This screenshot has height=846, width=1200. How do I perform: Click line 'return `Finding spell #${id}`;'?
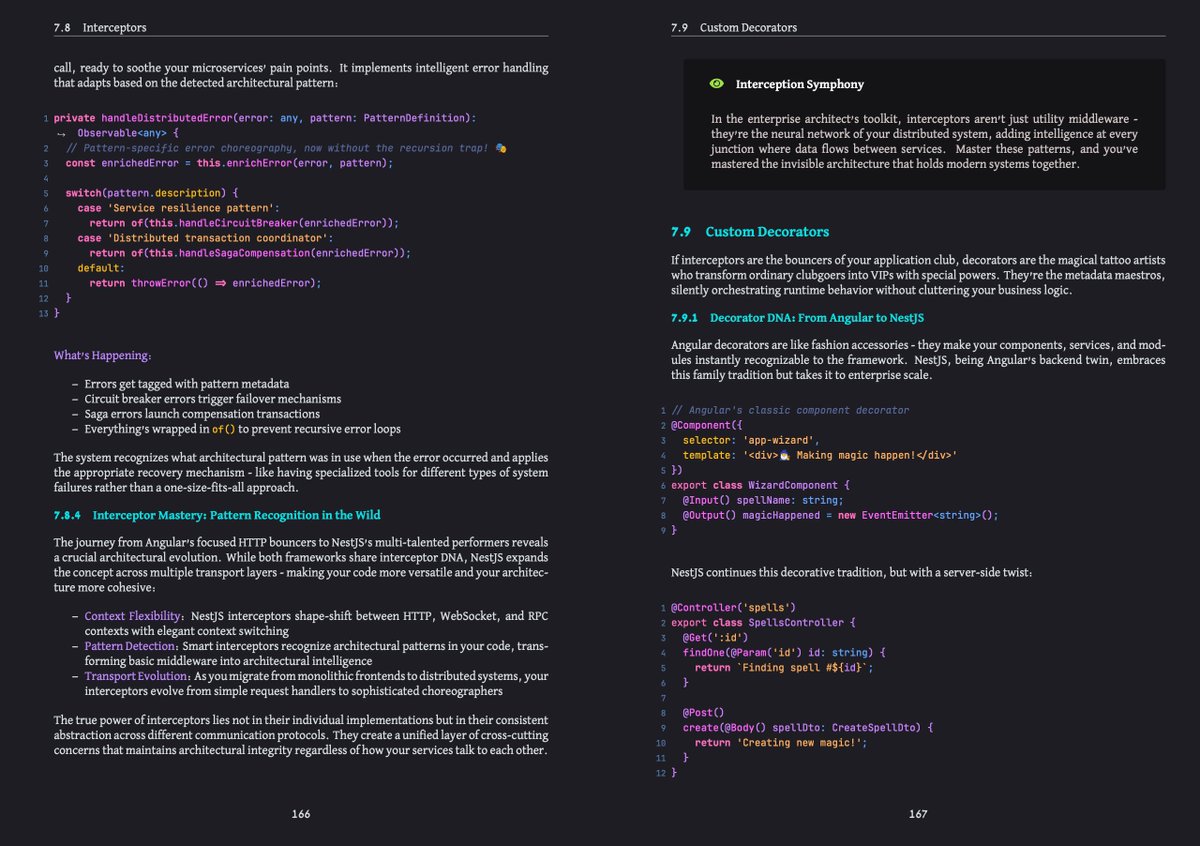784,667
